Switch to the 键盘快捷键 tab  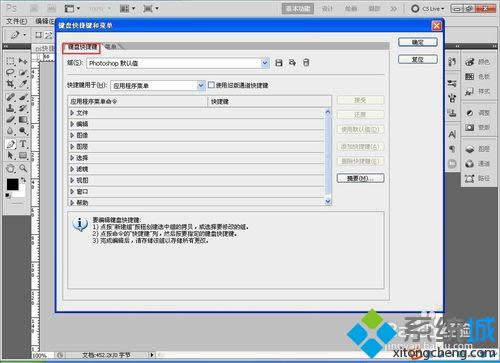(x=82, y=47)
